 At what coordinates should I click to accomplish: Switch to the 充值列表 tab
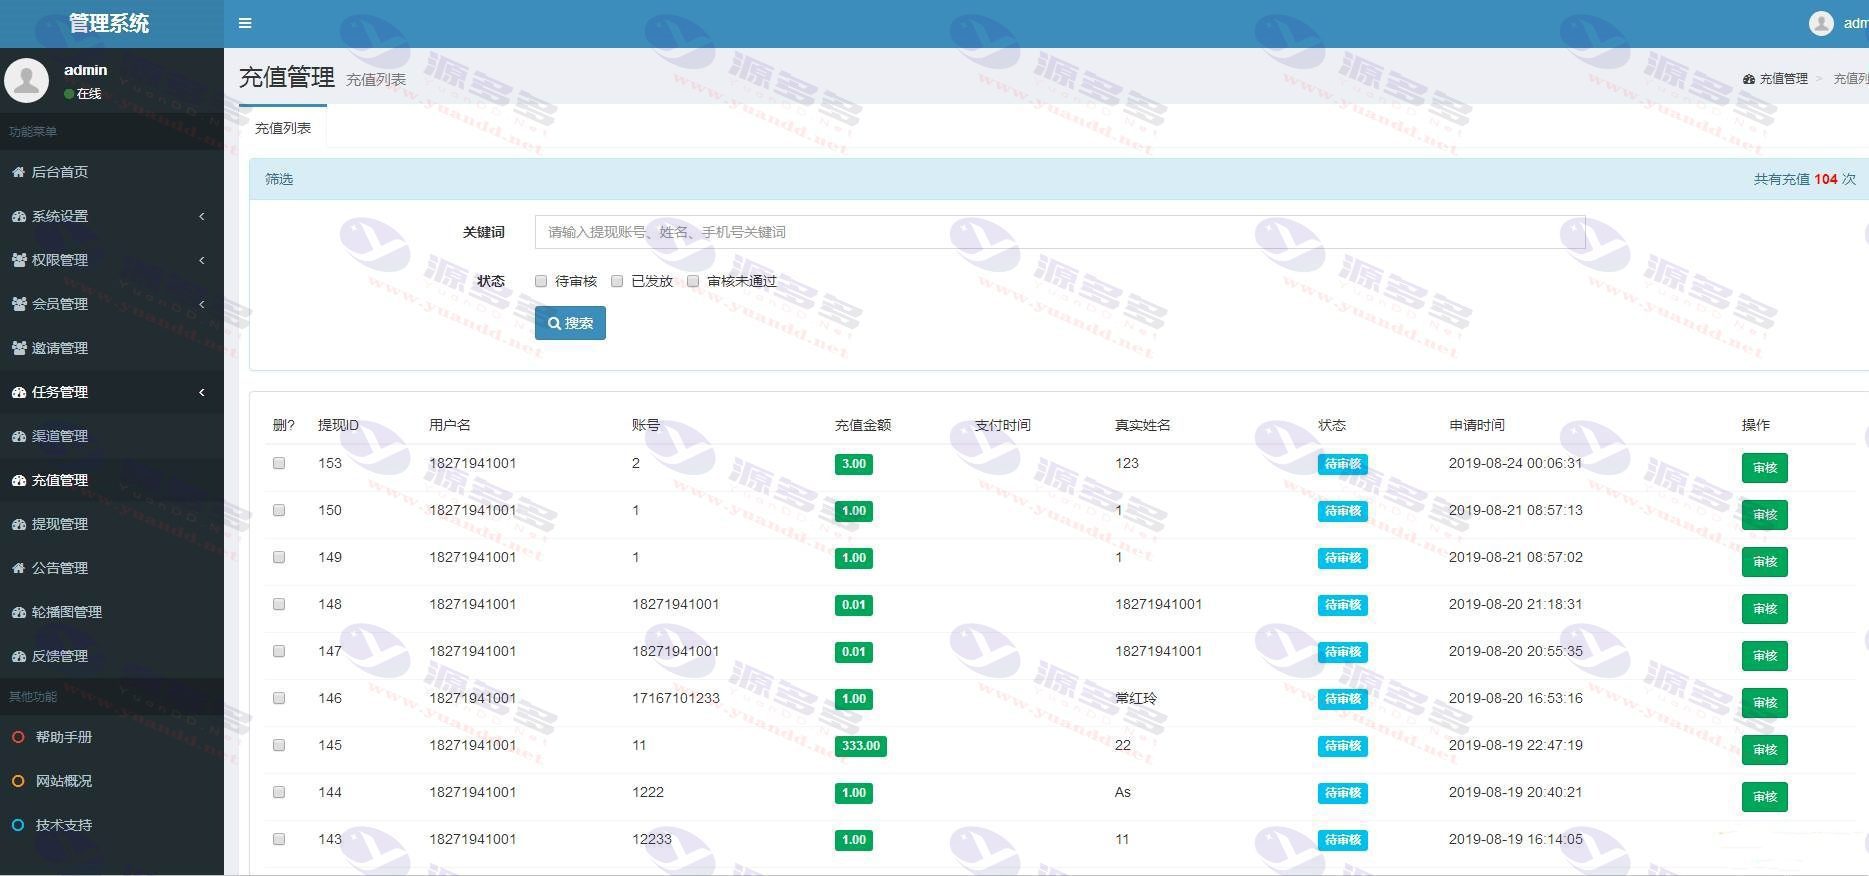(283, 128)
